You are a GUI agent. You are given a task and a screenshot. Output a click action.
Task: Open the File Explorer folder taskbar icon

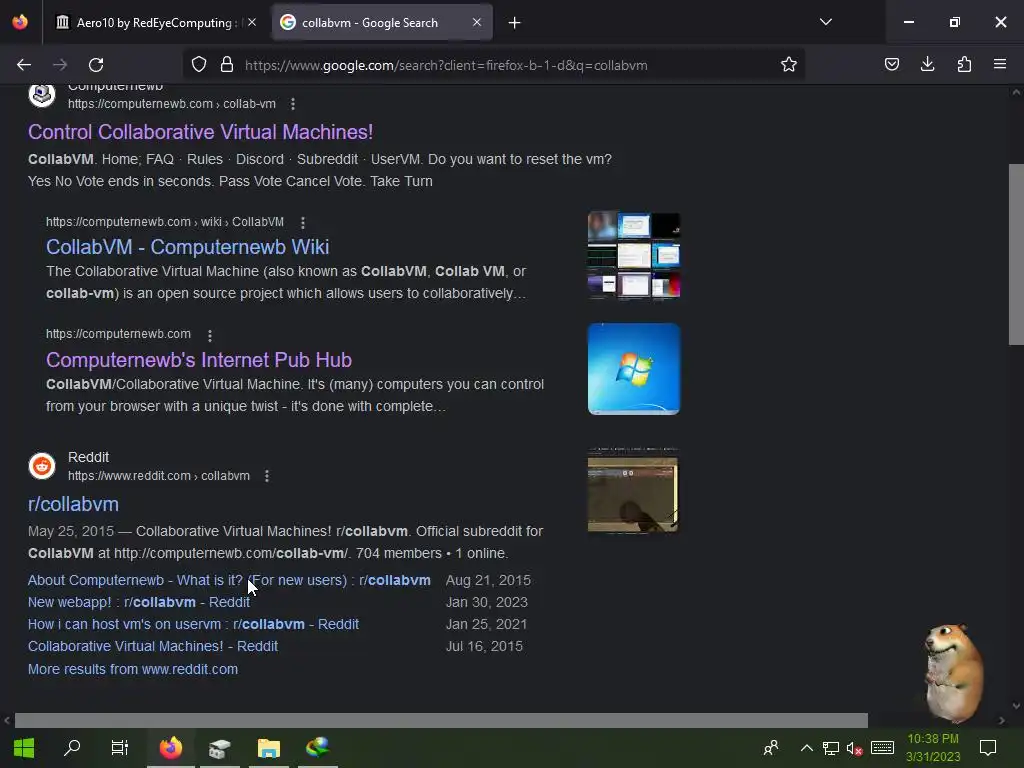coord(268,748)
